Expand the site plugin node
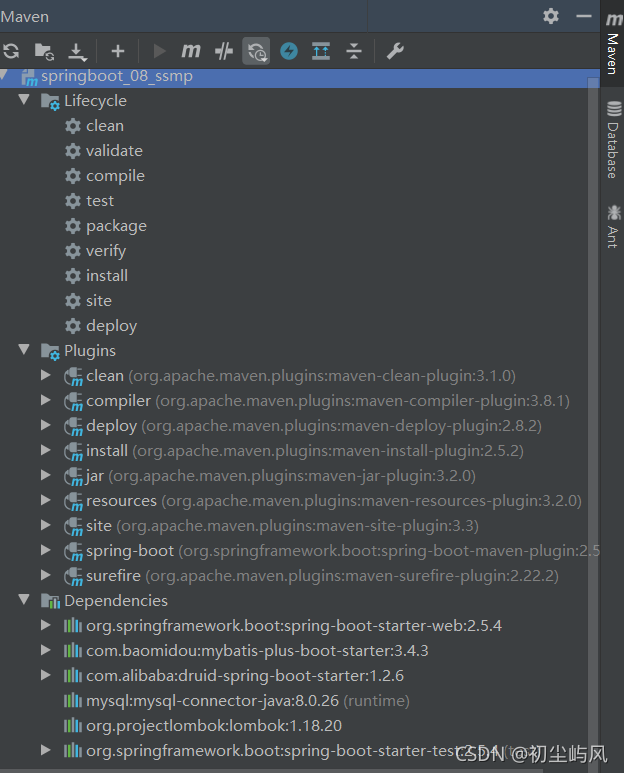The width and height of the screenshot is (624, 773). point(45,525)
